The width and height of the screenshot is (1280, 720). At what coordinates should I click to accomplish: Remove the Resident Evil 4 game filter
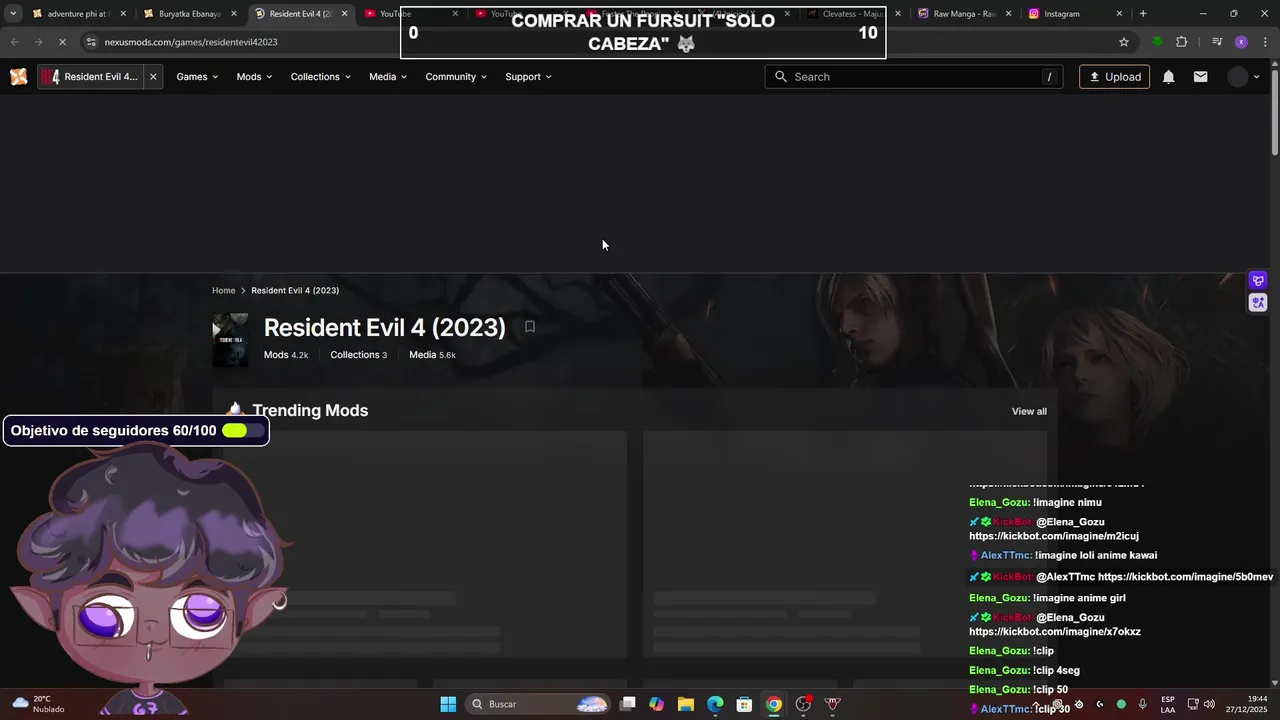[153, 77]
